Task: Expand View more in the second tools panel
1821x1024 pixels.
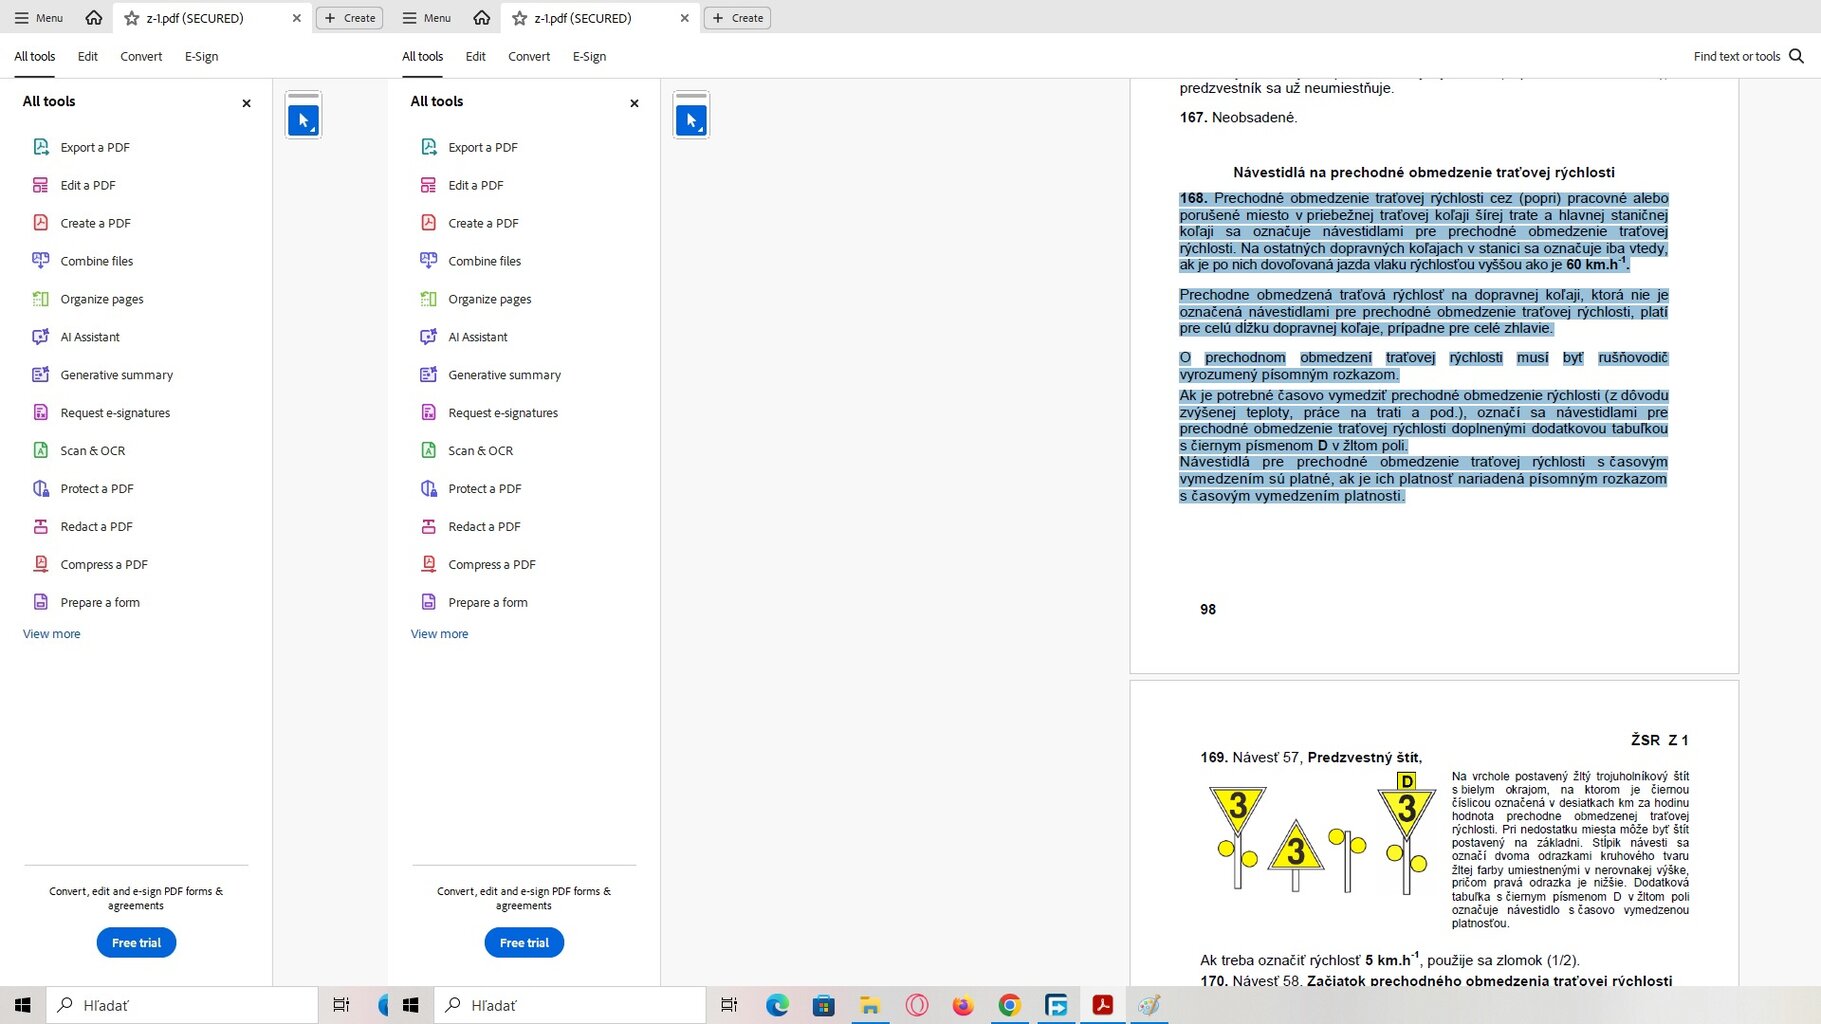Action: (x=439, y=634)
